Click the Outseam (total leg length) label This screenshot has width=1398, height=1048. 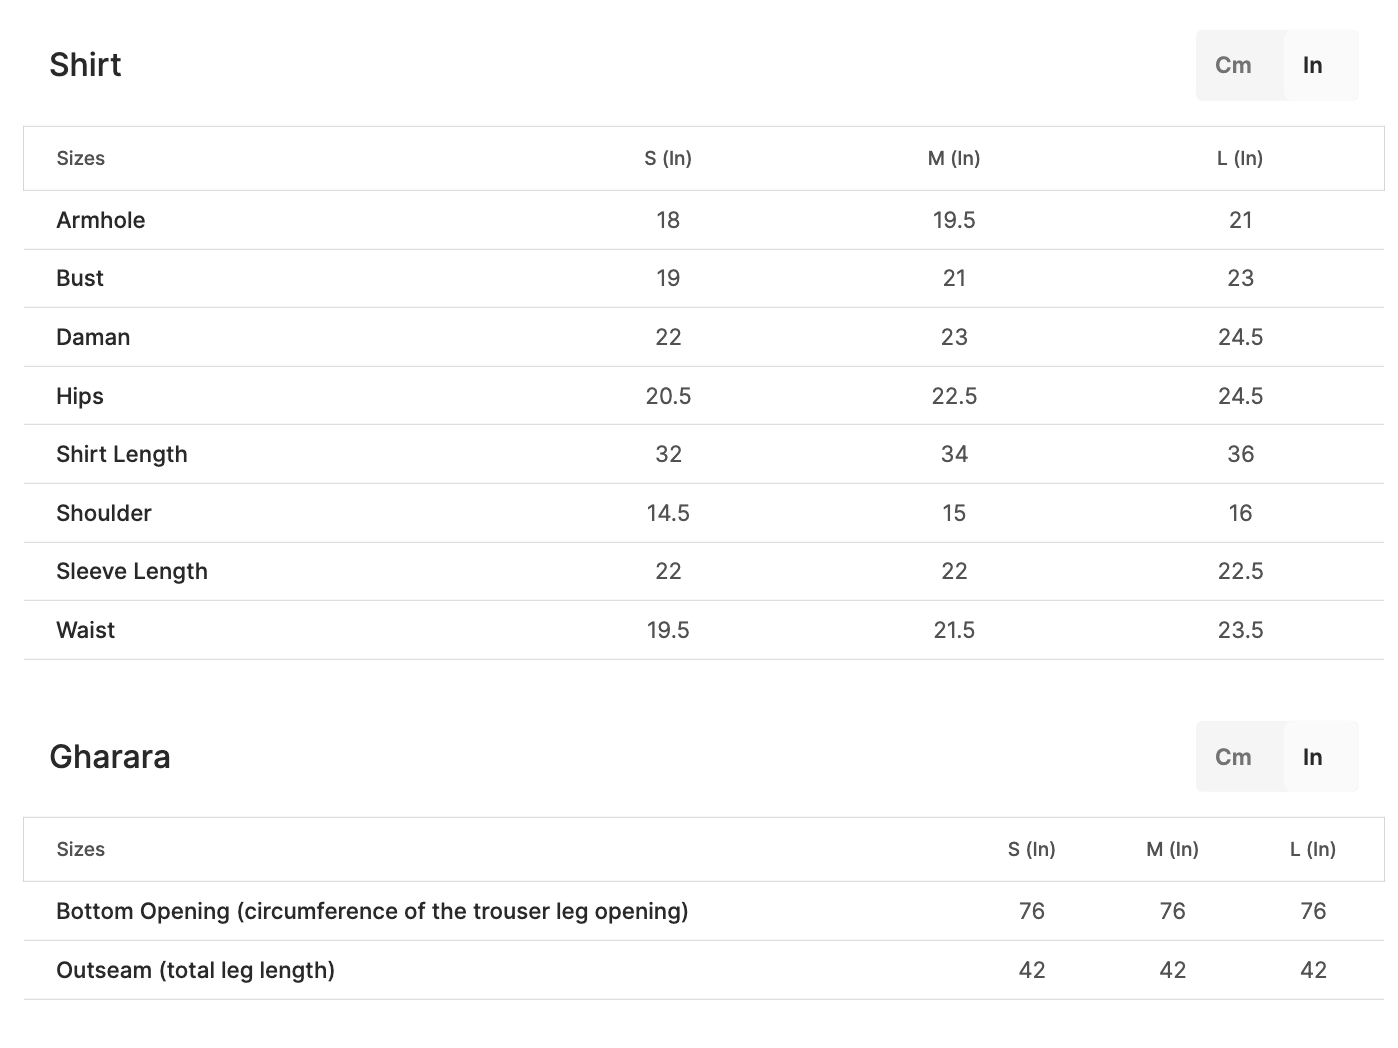click(196, 970)
